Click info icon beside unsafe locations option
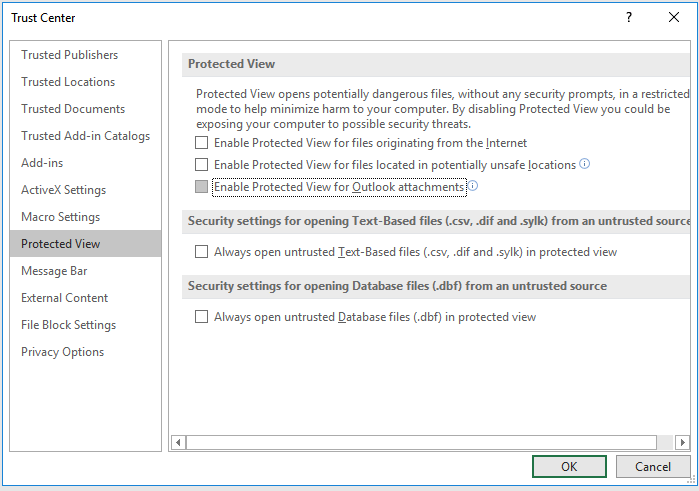 585,164
